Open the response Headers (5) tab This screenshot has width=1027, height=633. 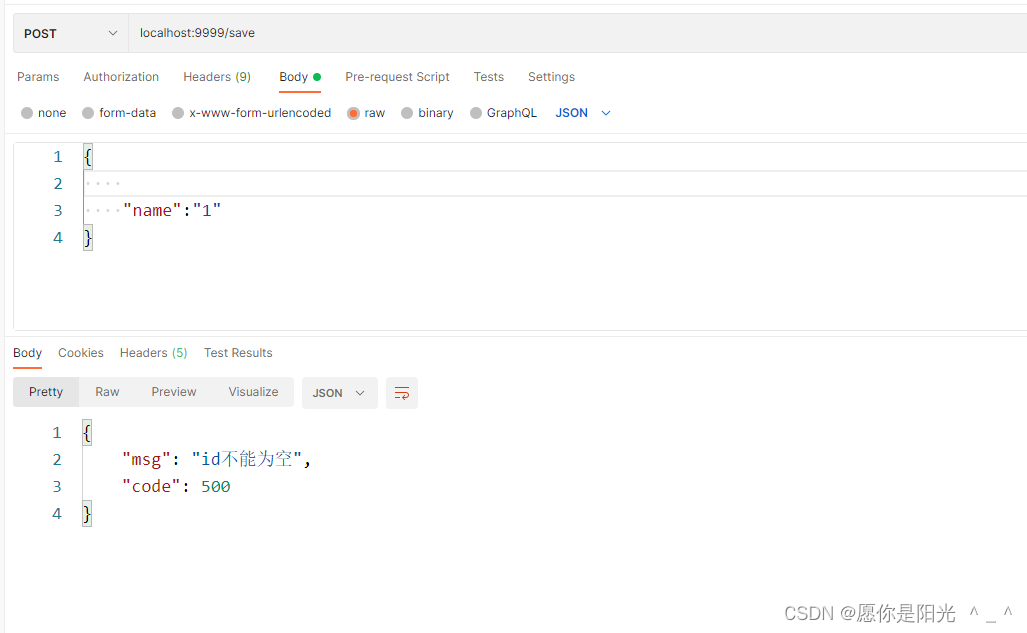[153, 353]
